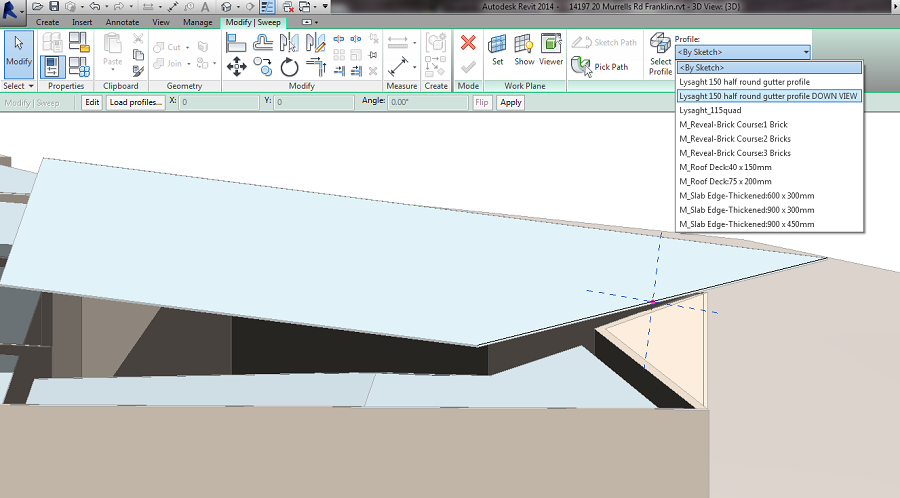Select the Offset tool icon
Viewport: 900px width, 498px height.
(263, 42)
